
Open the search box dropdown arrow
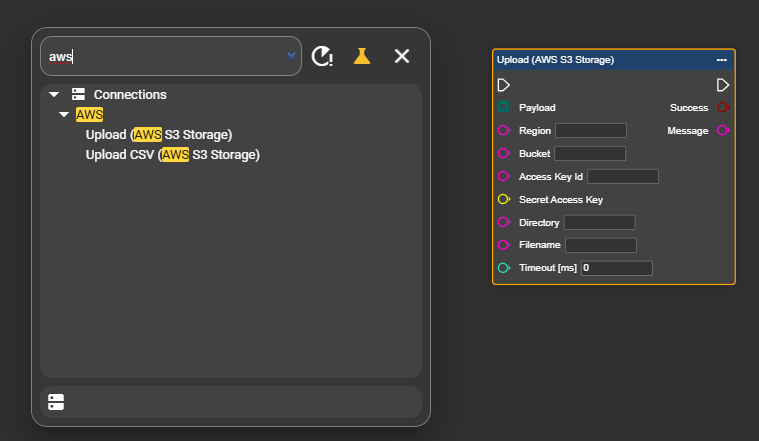tap(291, 56)
